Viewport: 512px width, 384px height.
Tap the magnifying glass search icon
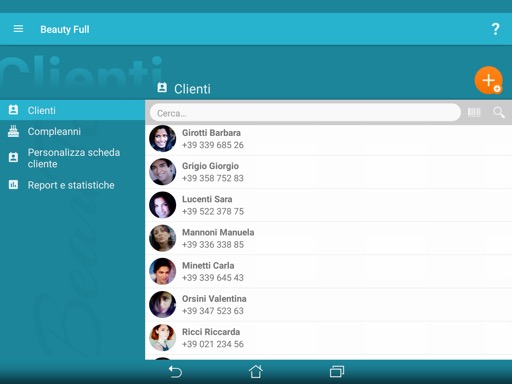499,113
